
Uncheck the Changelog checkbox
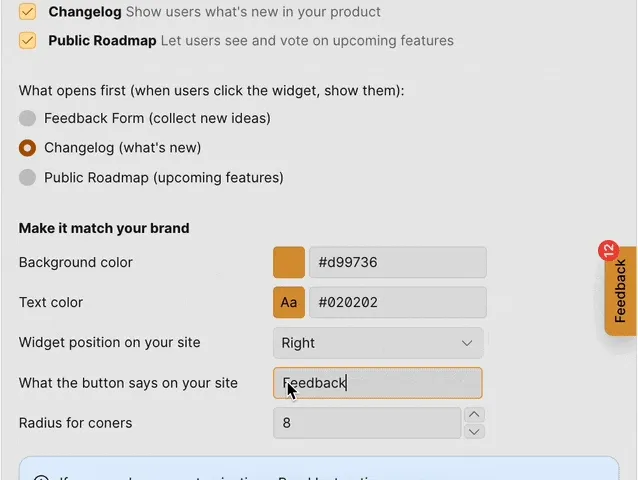point(27,12)
